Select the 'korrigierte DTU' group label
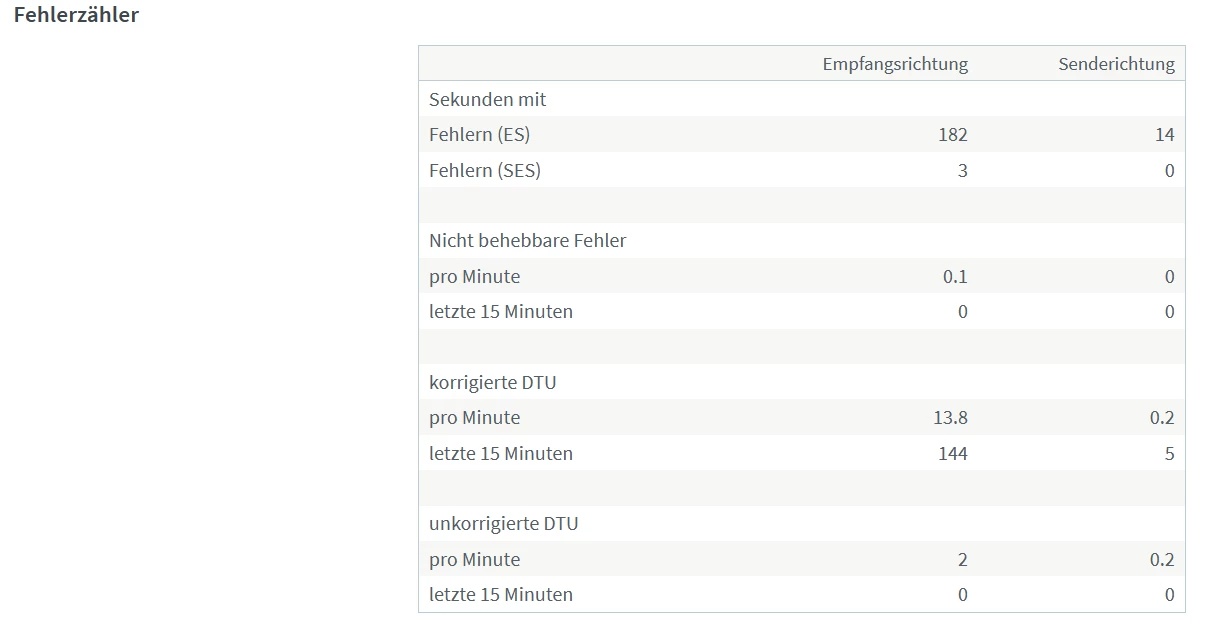1213x624 pixels. (x=492, y=382)
